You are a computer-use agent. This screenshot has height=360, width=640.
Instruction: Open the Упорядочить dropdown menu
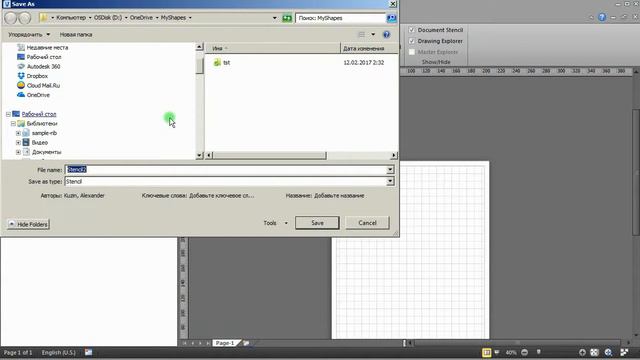[29, 35]
